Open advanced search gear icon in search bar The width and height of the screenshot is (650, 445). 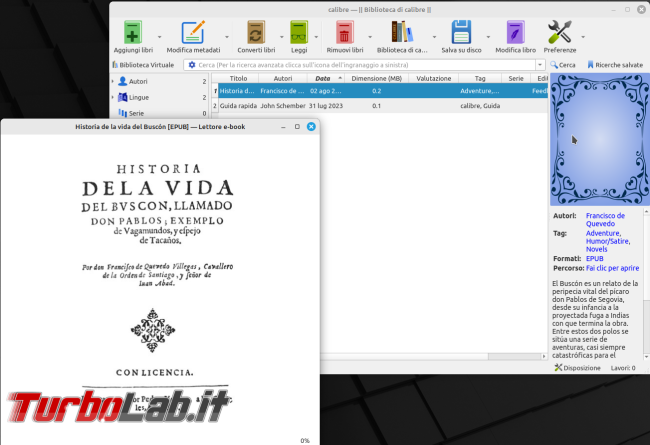192,65
